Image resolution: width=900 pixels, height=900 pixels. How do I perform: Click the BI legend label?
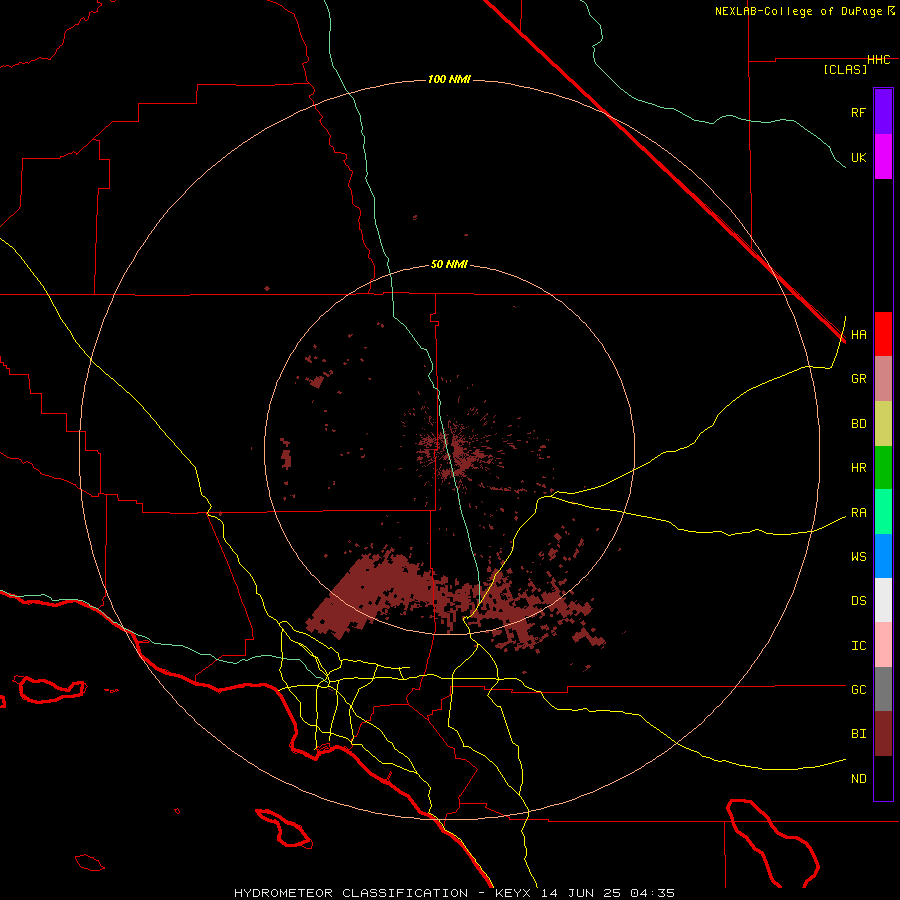click(x=859, y=734)
